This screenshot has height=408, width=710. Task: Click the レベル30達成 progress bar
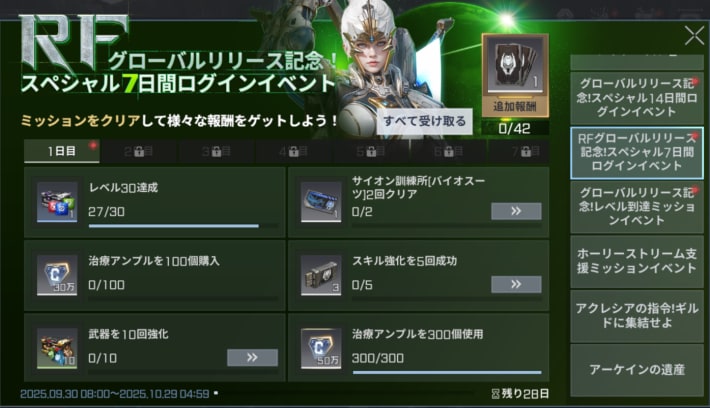tap(183, 226)
